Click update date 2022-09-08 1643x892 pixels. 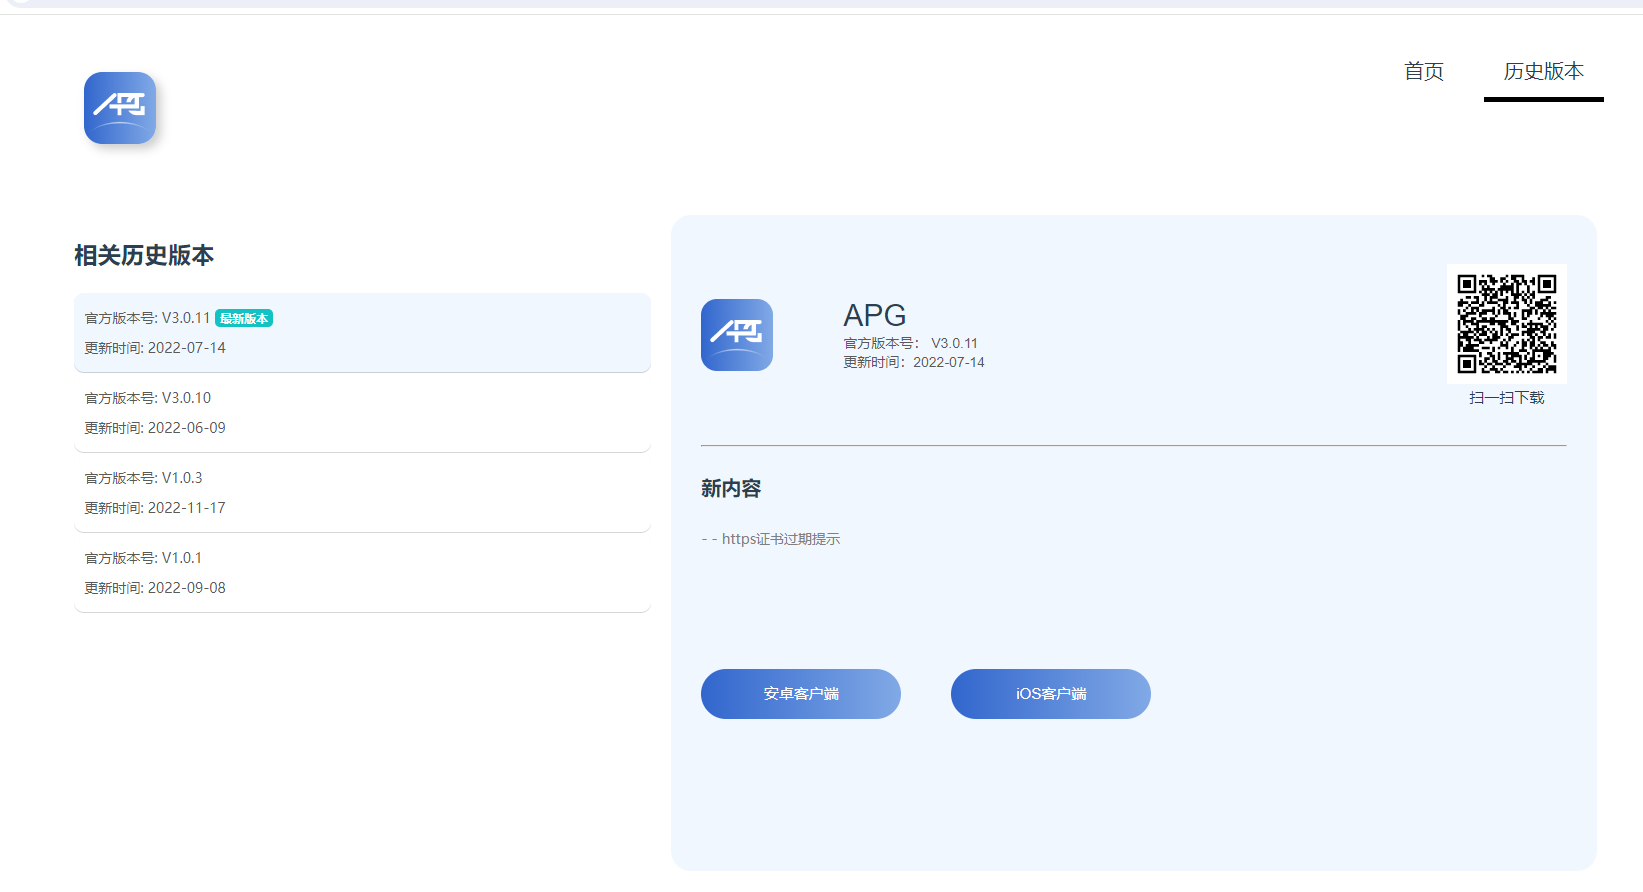click(x=155, y=588)
